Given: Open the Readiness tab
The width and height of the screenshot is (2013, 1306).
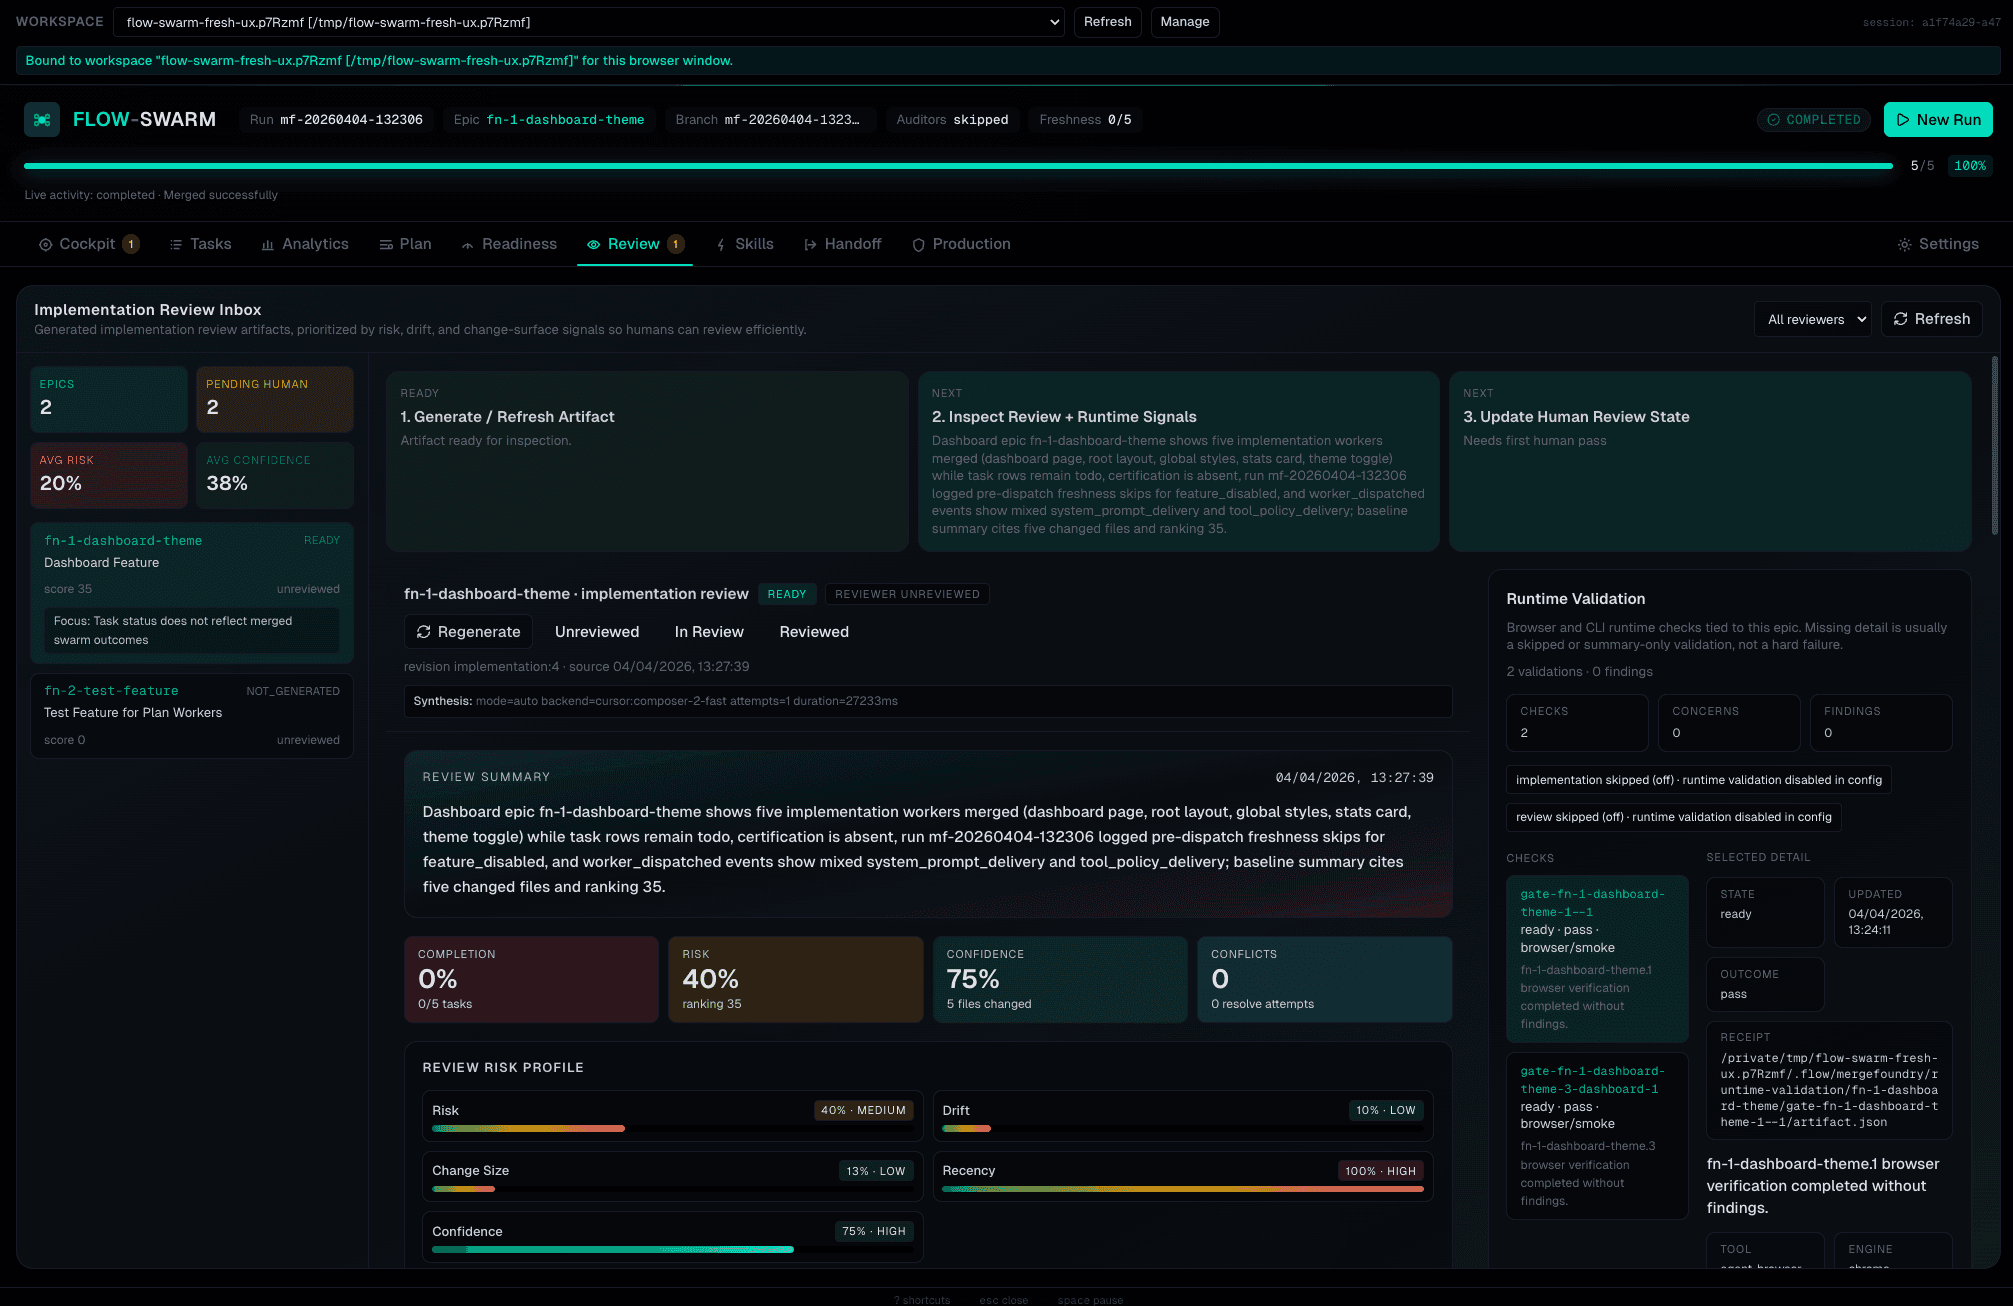Looking at the screenshot, I should 509,245.
